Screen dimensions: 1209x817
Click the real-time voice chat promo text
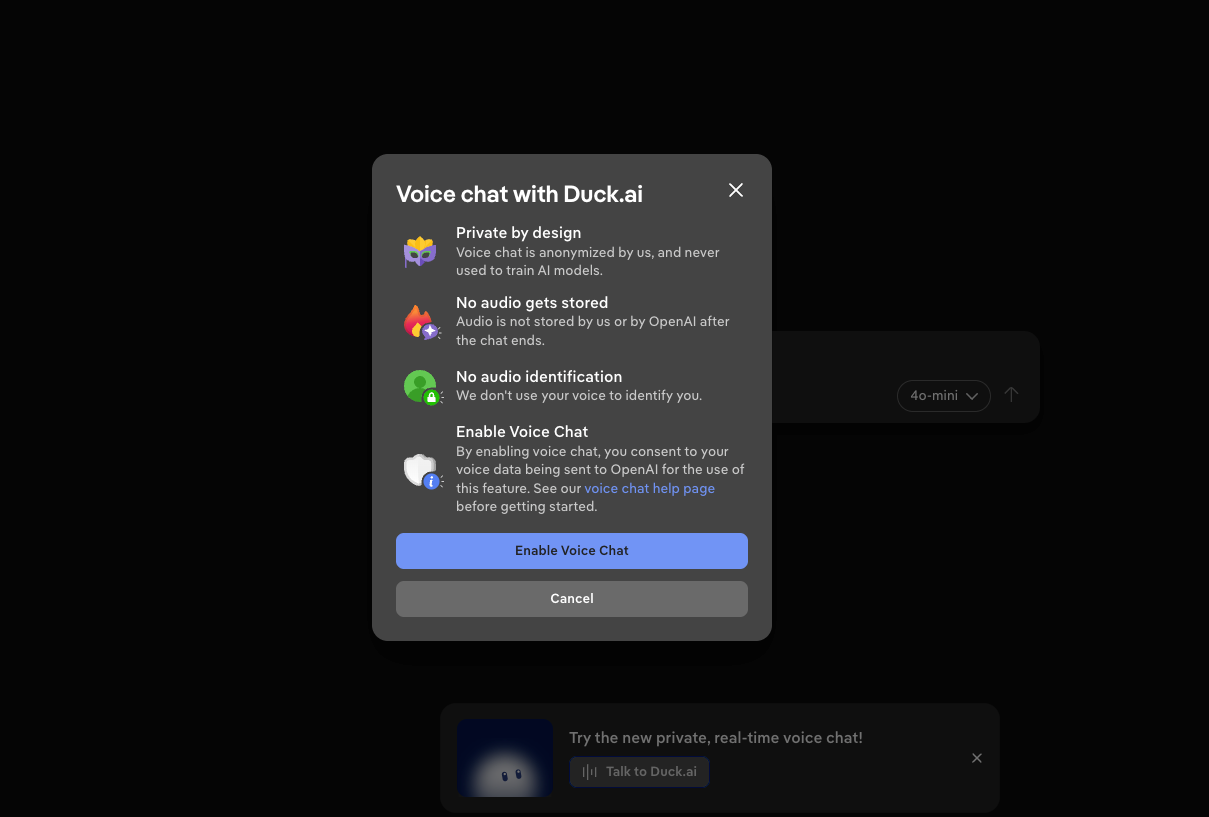coord(715,737)
